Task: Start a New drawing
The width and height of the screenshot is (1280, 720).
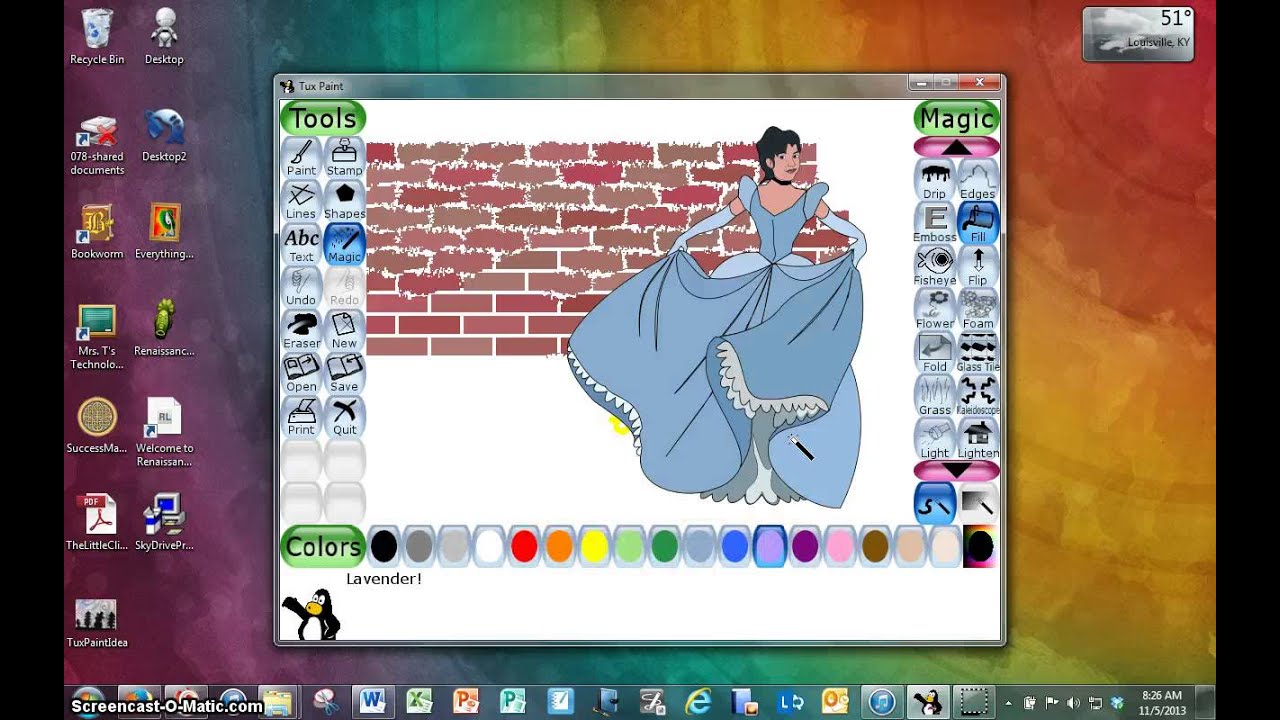Action: (344, 329)
